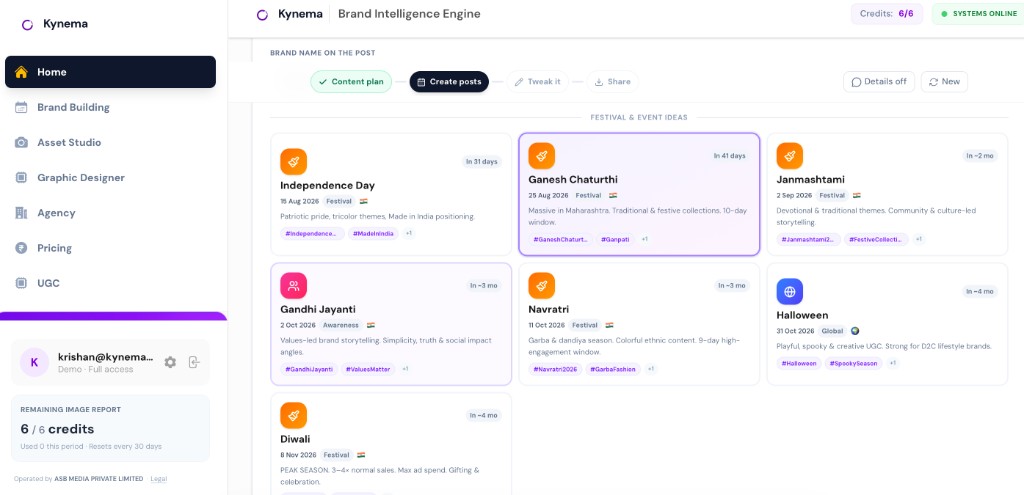The image size is (1024, 495).
Task: Open the UGC section
Action: tap(110, 283)
